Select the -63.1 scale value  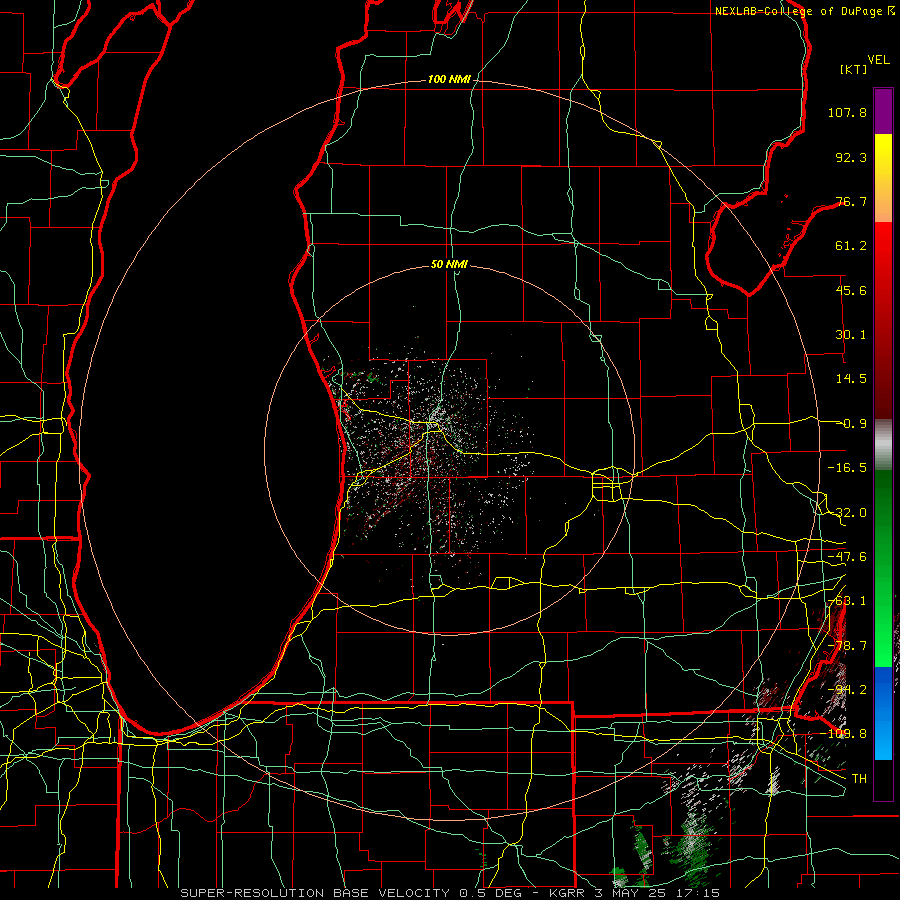[847, 601]
